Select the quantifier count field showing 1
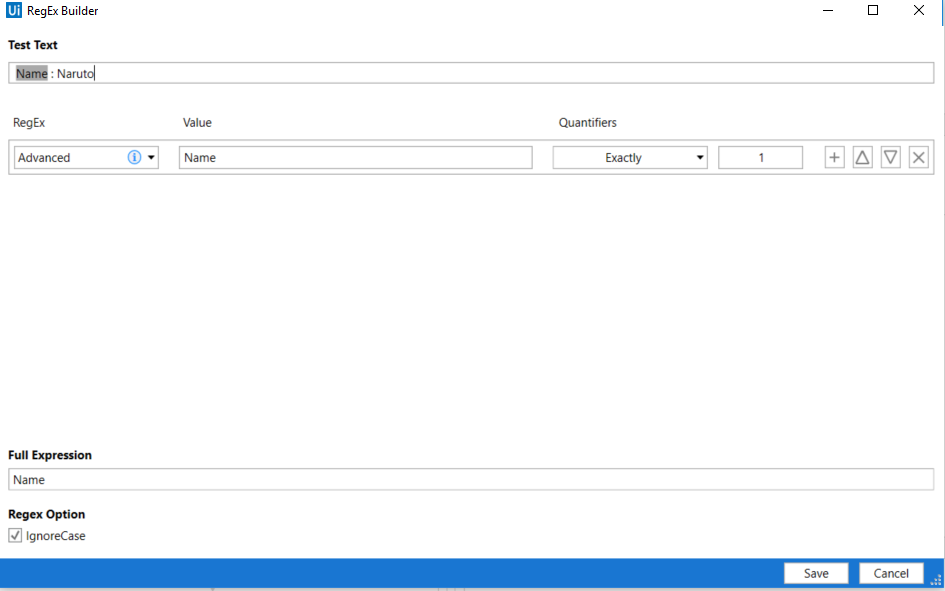 pyautogui.click(x=760, y=157)
